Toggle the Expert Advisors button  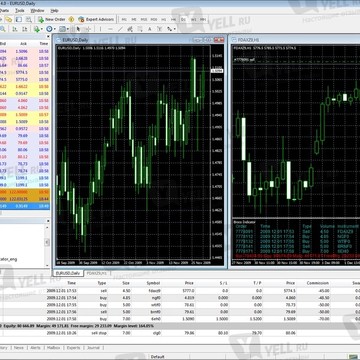(96, 19)
